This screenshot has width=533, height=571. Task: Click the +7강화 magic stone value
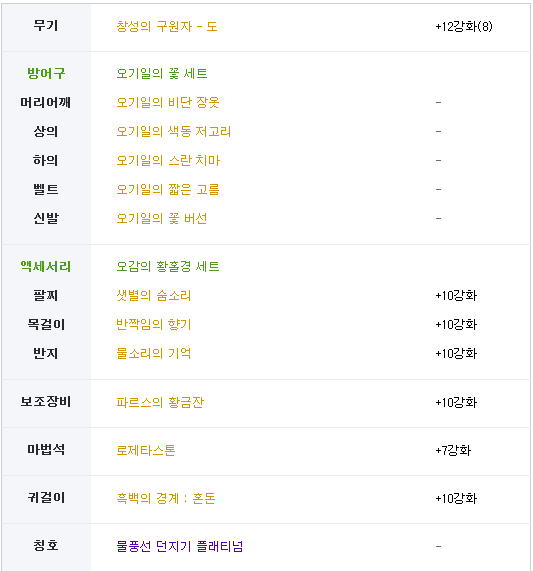(453, 451)
